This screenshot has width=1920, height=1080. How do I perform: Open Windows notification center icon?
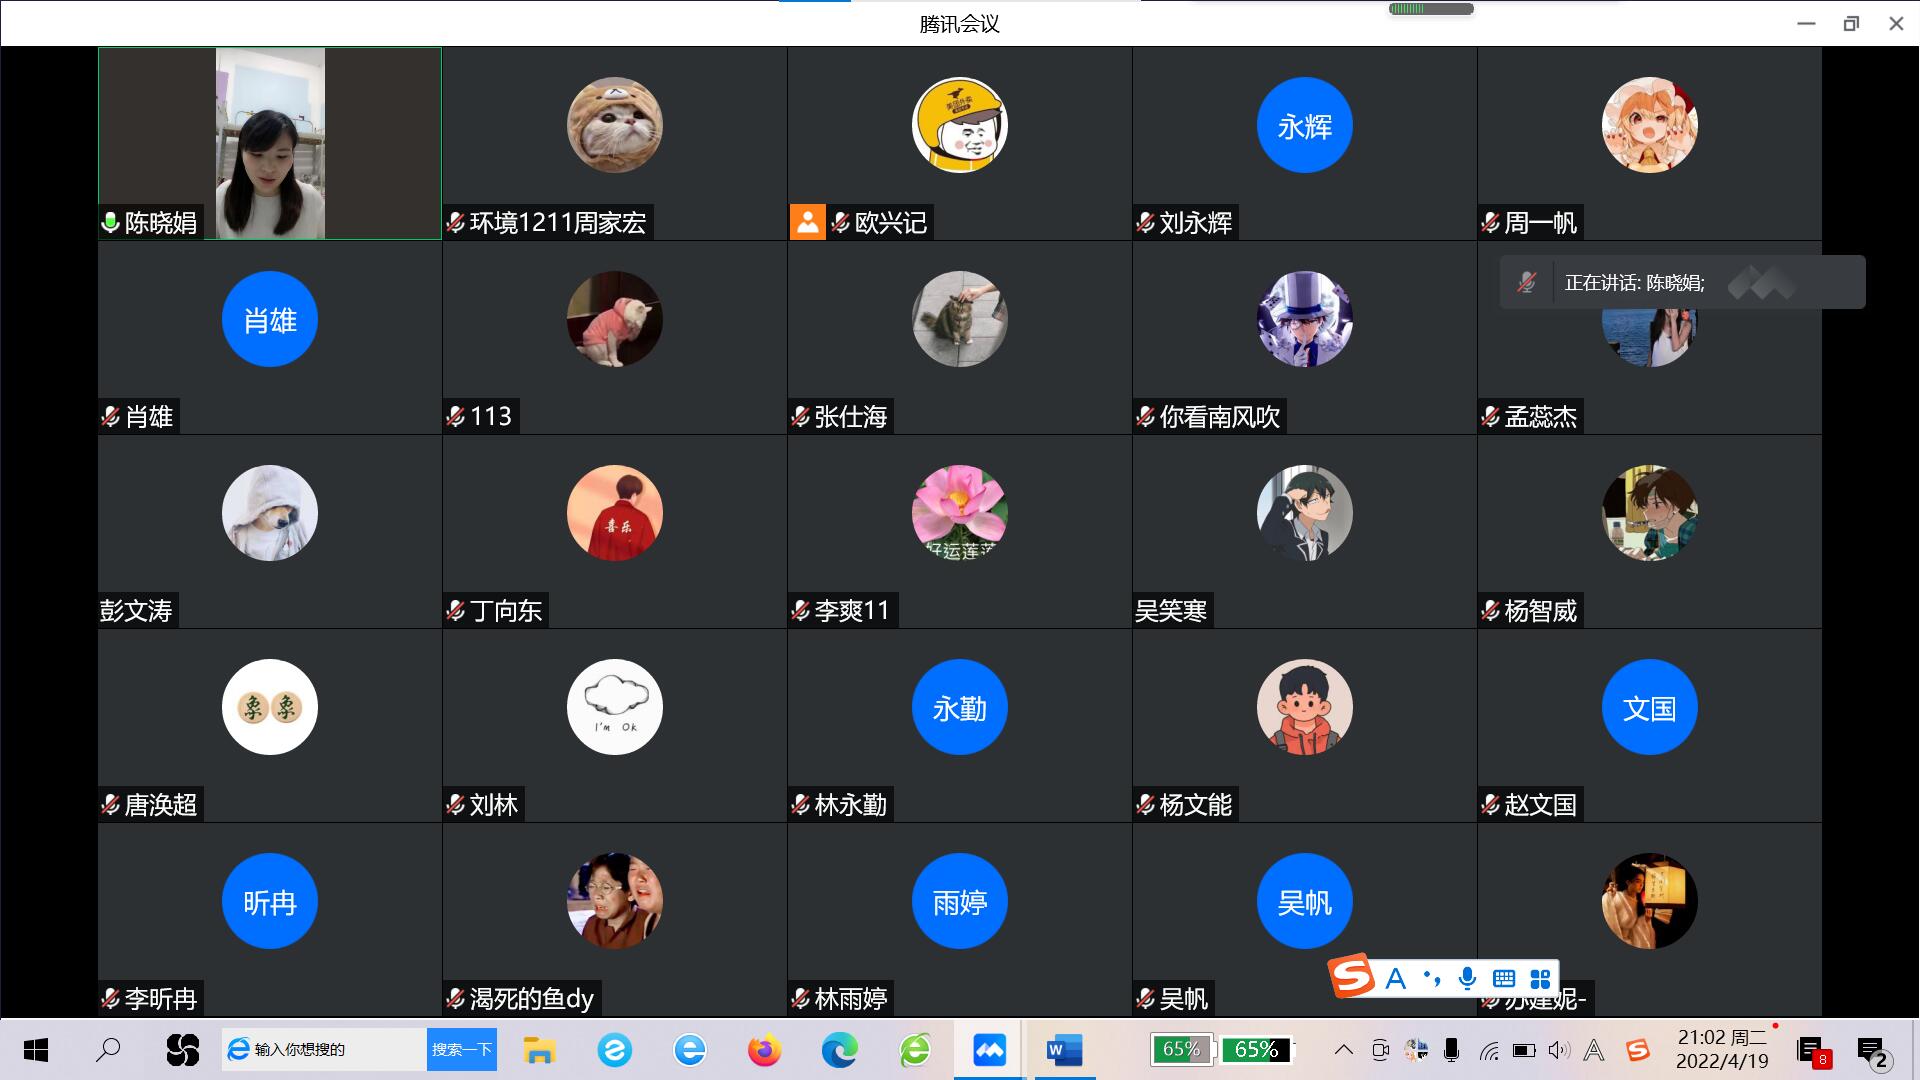tap(1871, 1050)
